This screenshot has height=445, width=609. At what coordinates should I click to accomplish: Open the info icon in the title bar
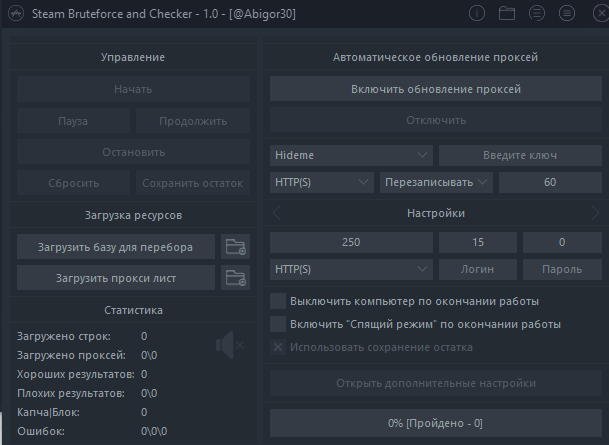click(x=477, y=14)
